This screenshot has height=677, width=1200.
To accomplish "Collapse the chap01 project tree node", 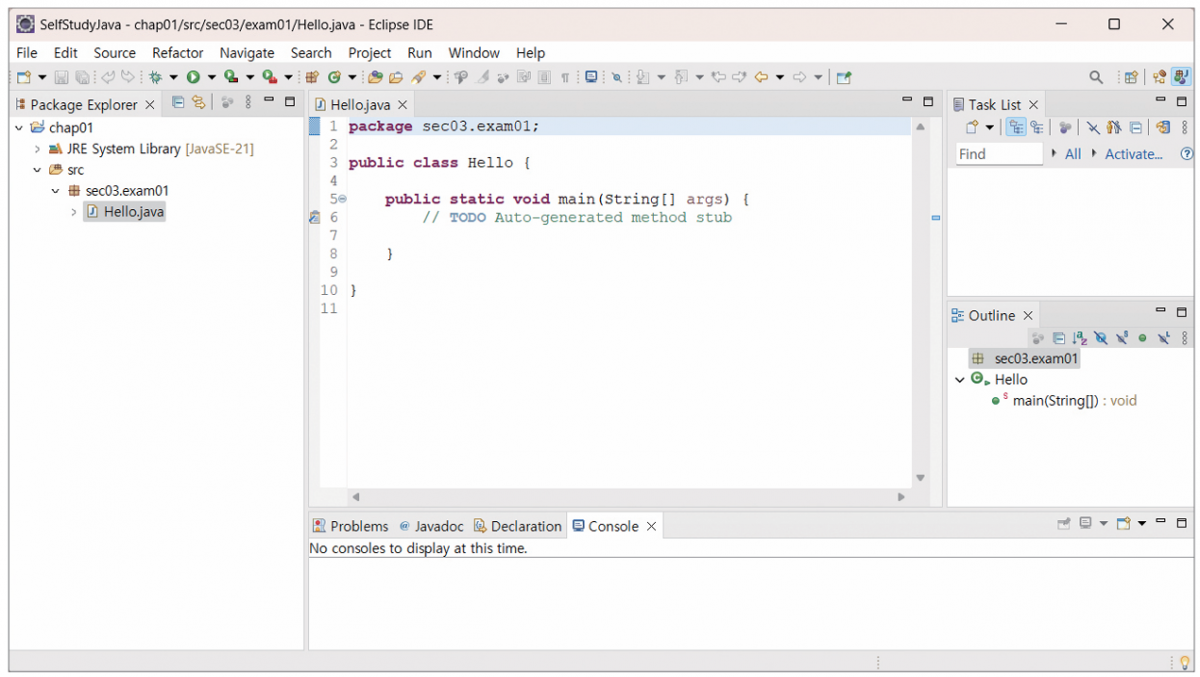I will [19, 128].
